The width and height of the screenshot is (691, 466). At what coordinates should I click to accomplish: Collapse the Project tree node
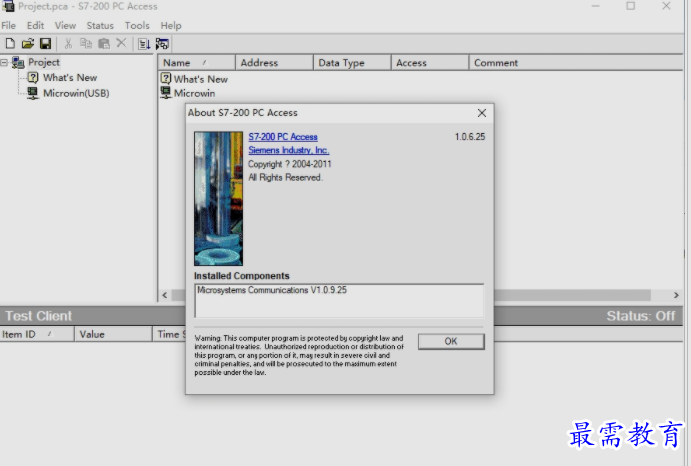point(4,63)
